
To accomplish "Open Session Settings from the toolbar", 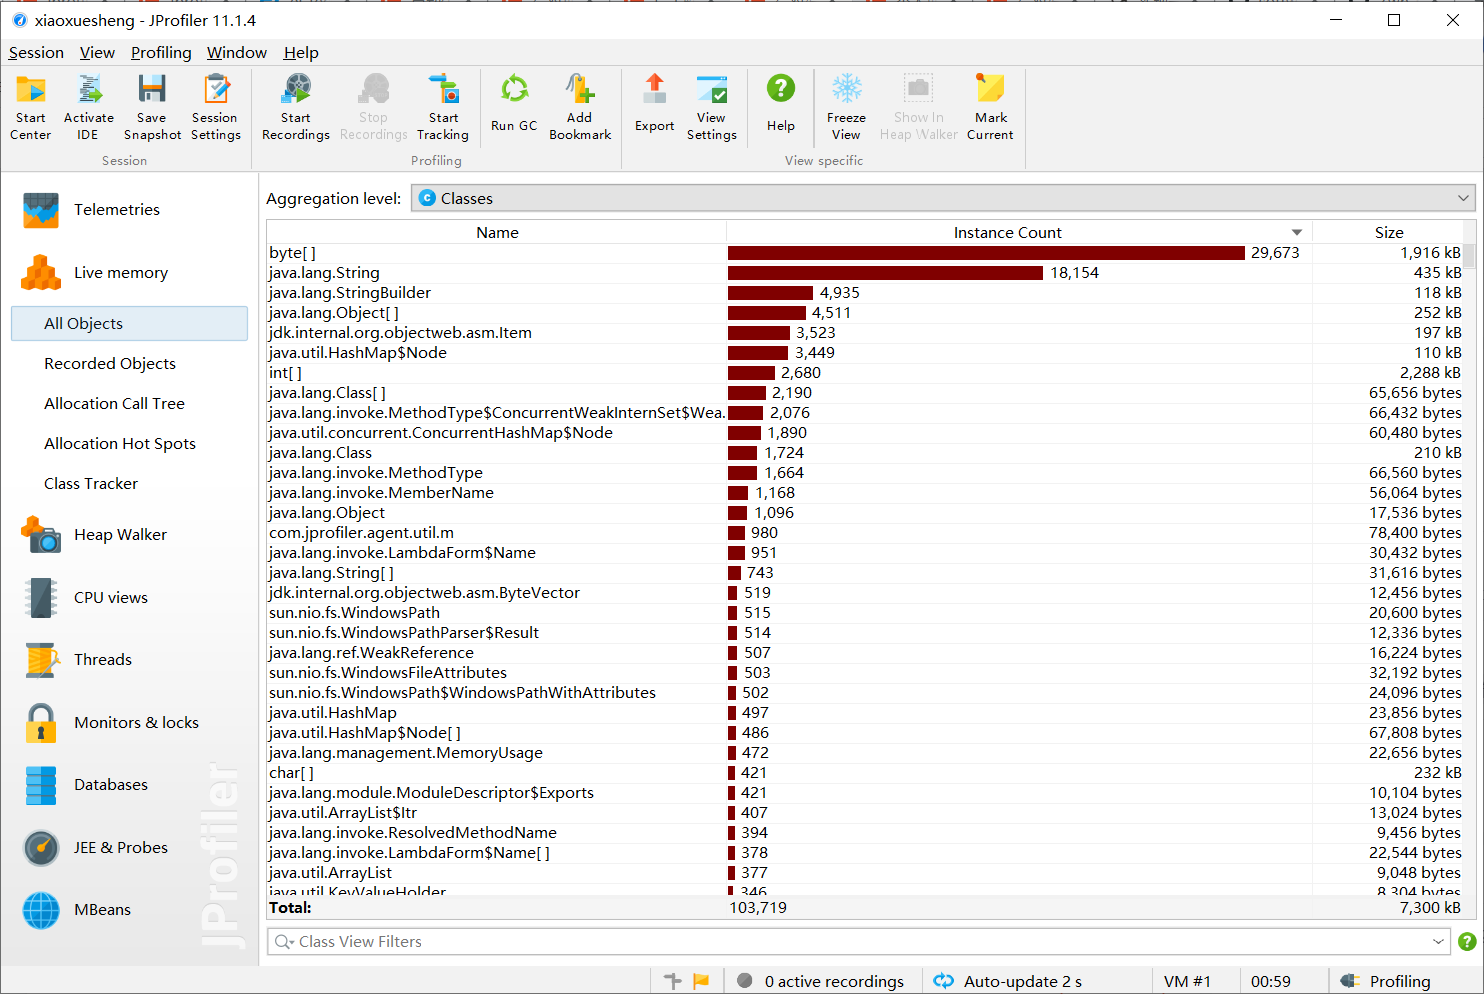I will point(216,107).
